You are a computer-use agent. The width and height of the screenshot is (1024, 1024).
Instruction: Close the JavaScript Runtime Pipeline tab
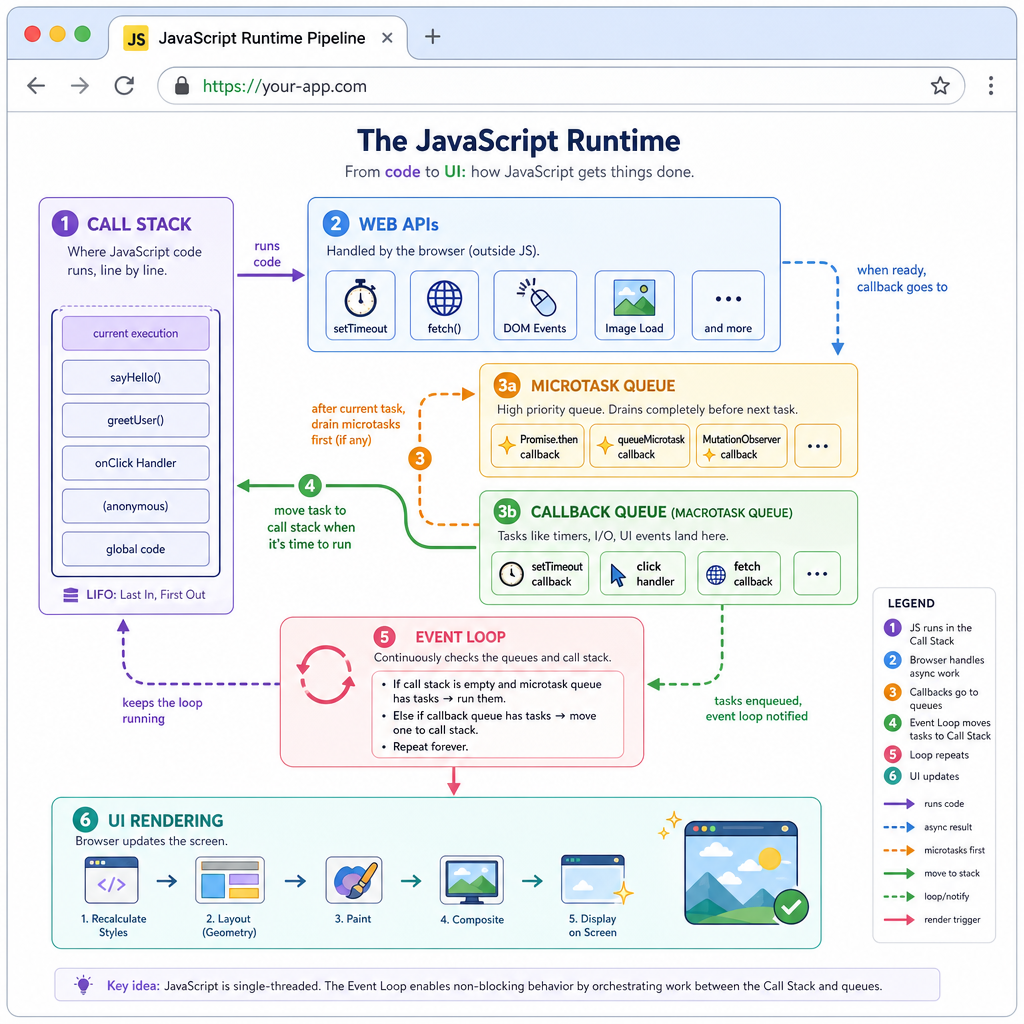[387, 38]
